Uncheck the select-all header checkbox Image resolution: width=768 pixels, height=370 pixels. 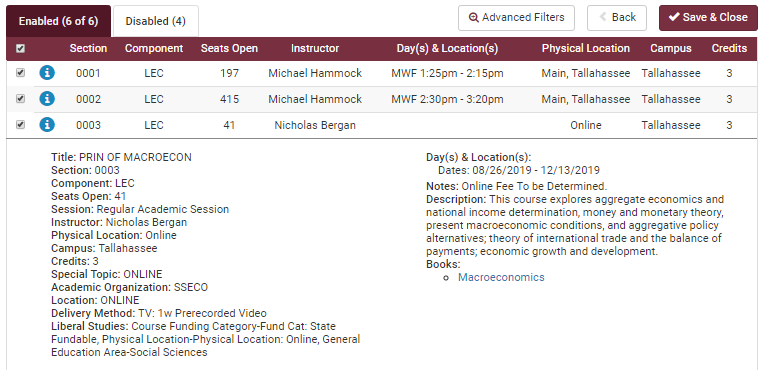[x=21, y=49]
